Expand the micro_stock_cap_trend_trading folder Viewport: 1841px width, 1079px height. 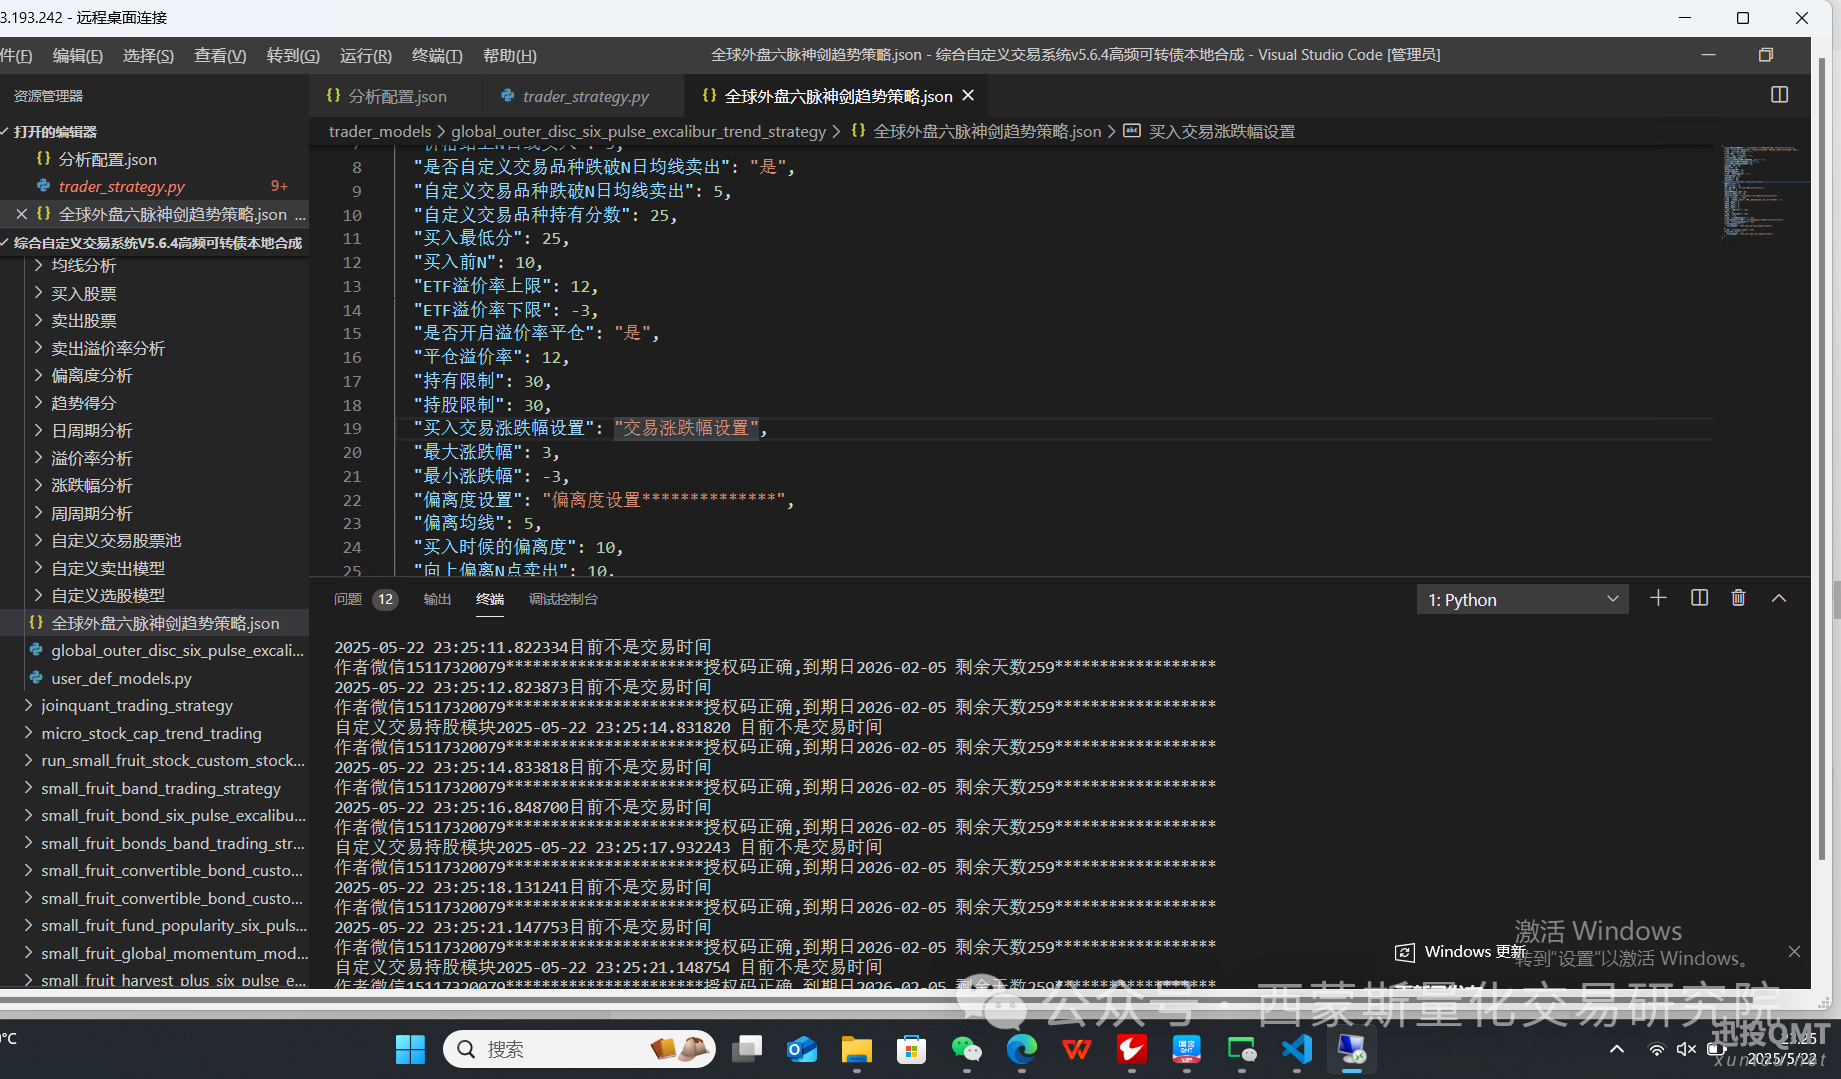[x=151, y=733]
